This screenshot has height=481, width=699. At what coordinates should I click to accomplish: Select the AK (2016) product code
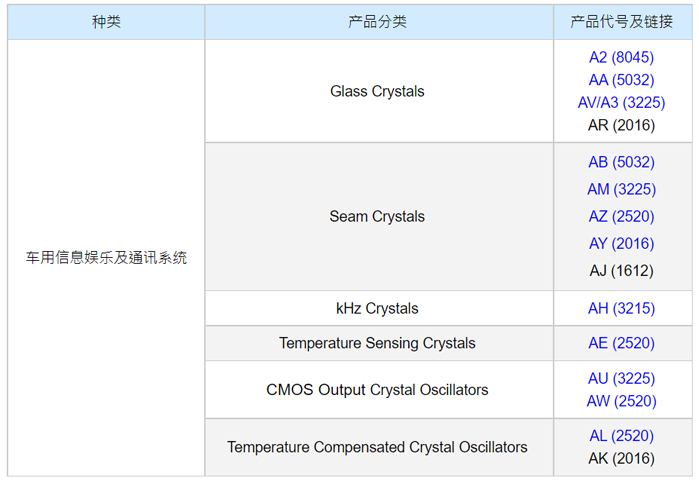tap(621, 458)
